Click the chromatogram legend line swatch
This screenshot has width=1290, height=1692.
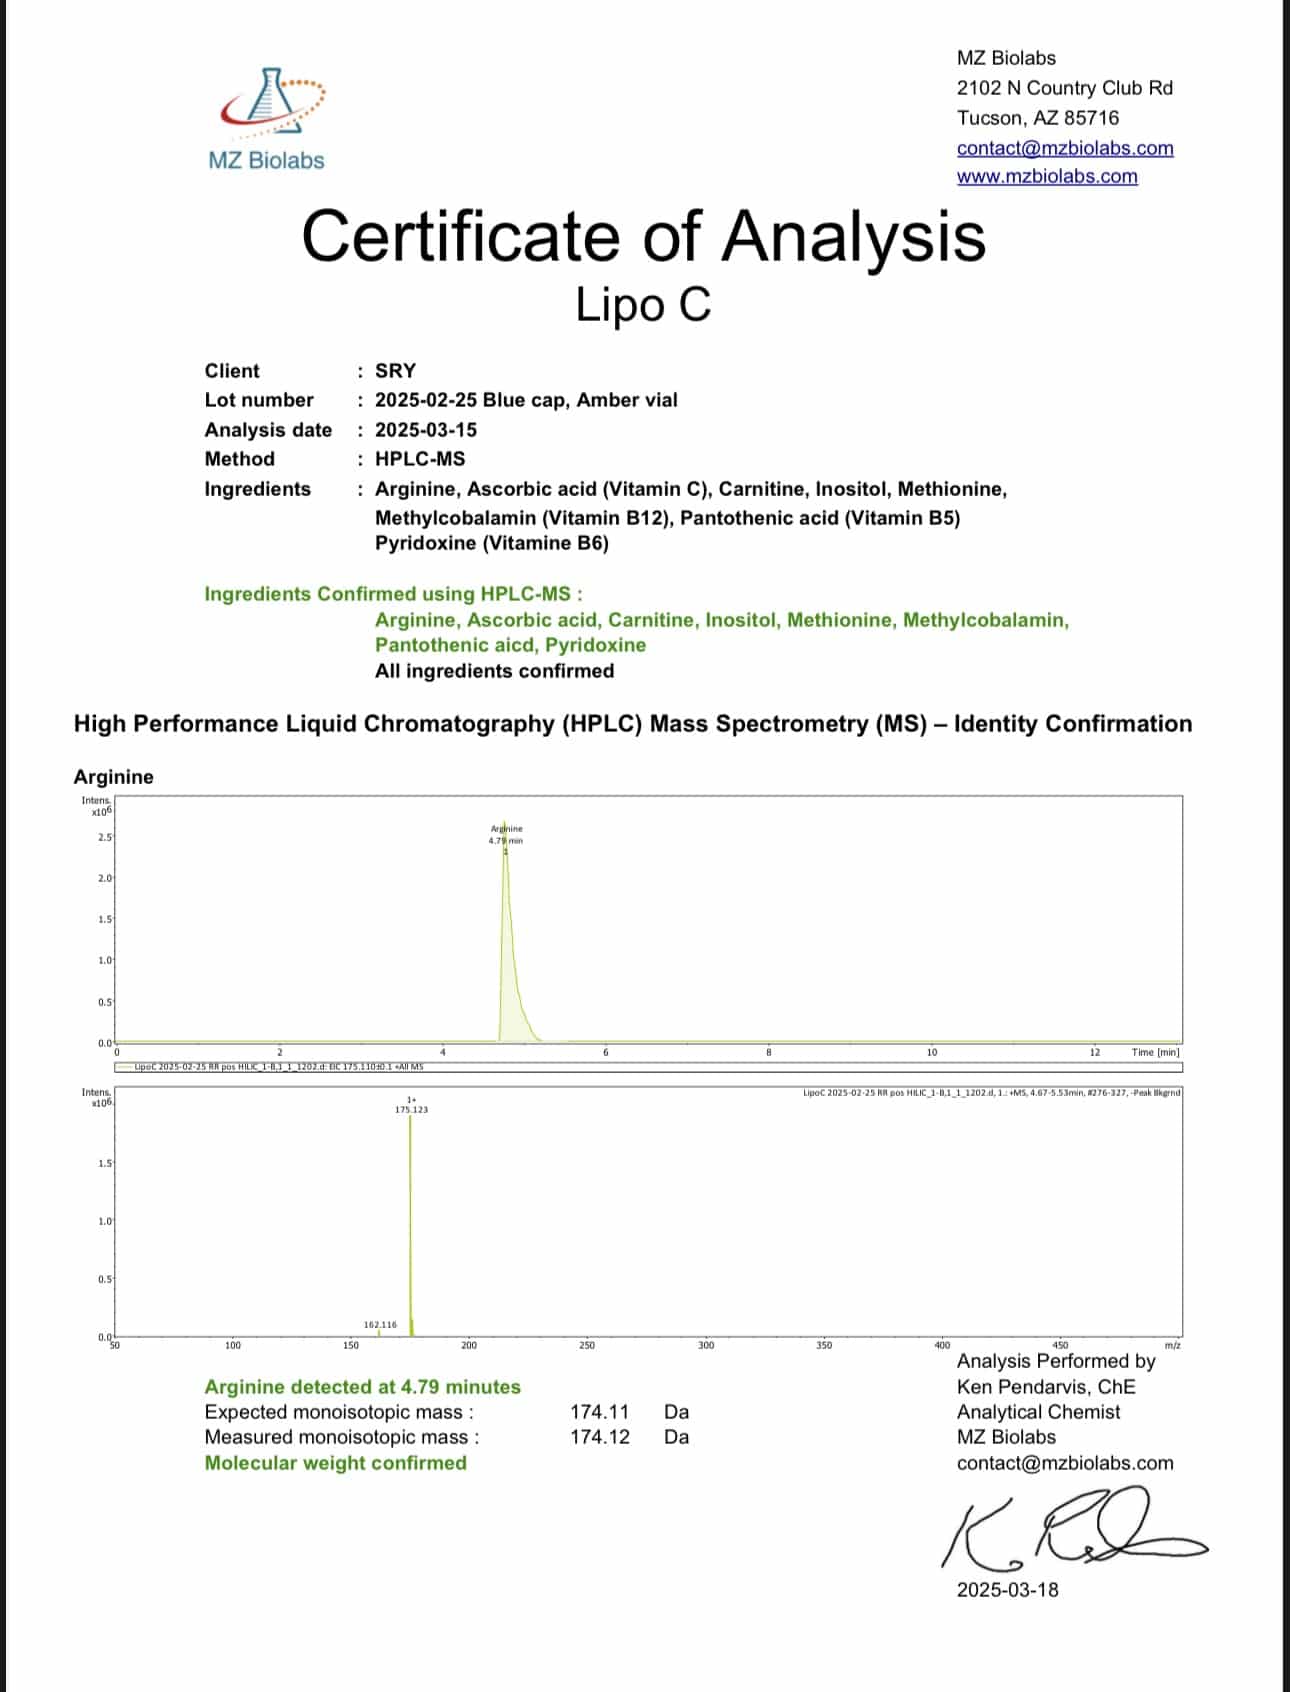click(x=125, y=1067)
